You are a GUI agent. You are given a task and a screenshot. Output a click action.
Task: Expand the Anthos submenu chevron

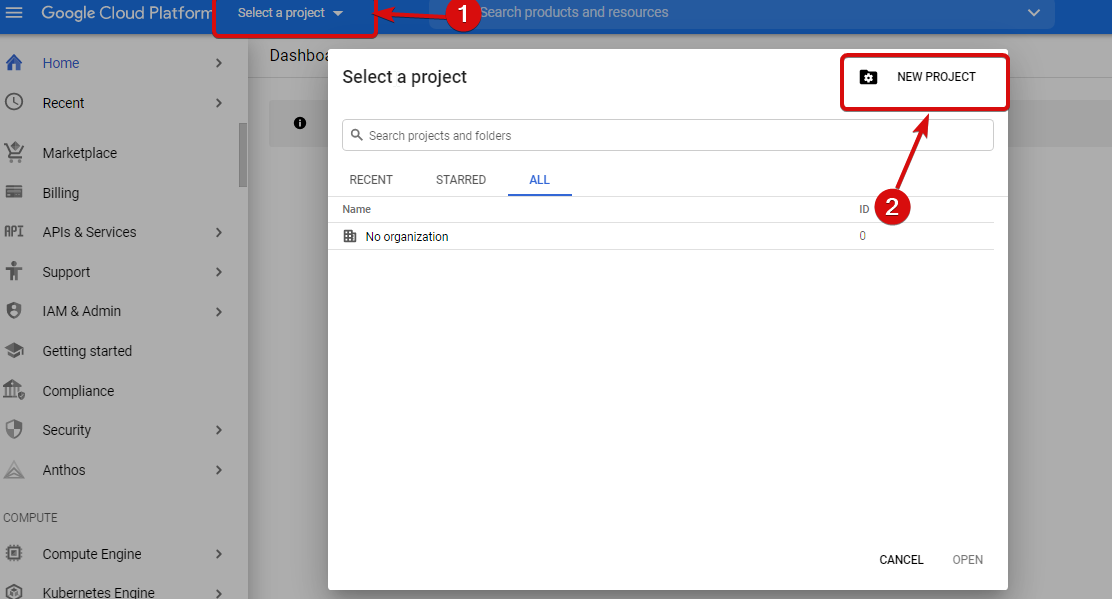click(219, 470)
